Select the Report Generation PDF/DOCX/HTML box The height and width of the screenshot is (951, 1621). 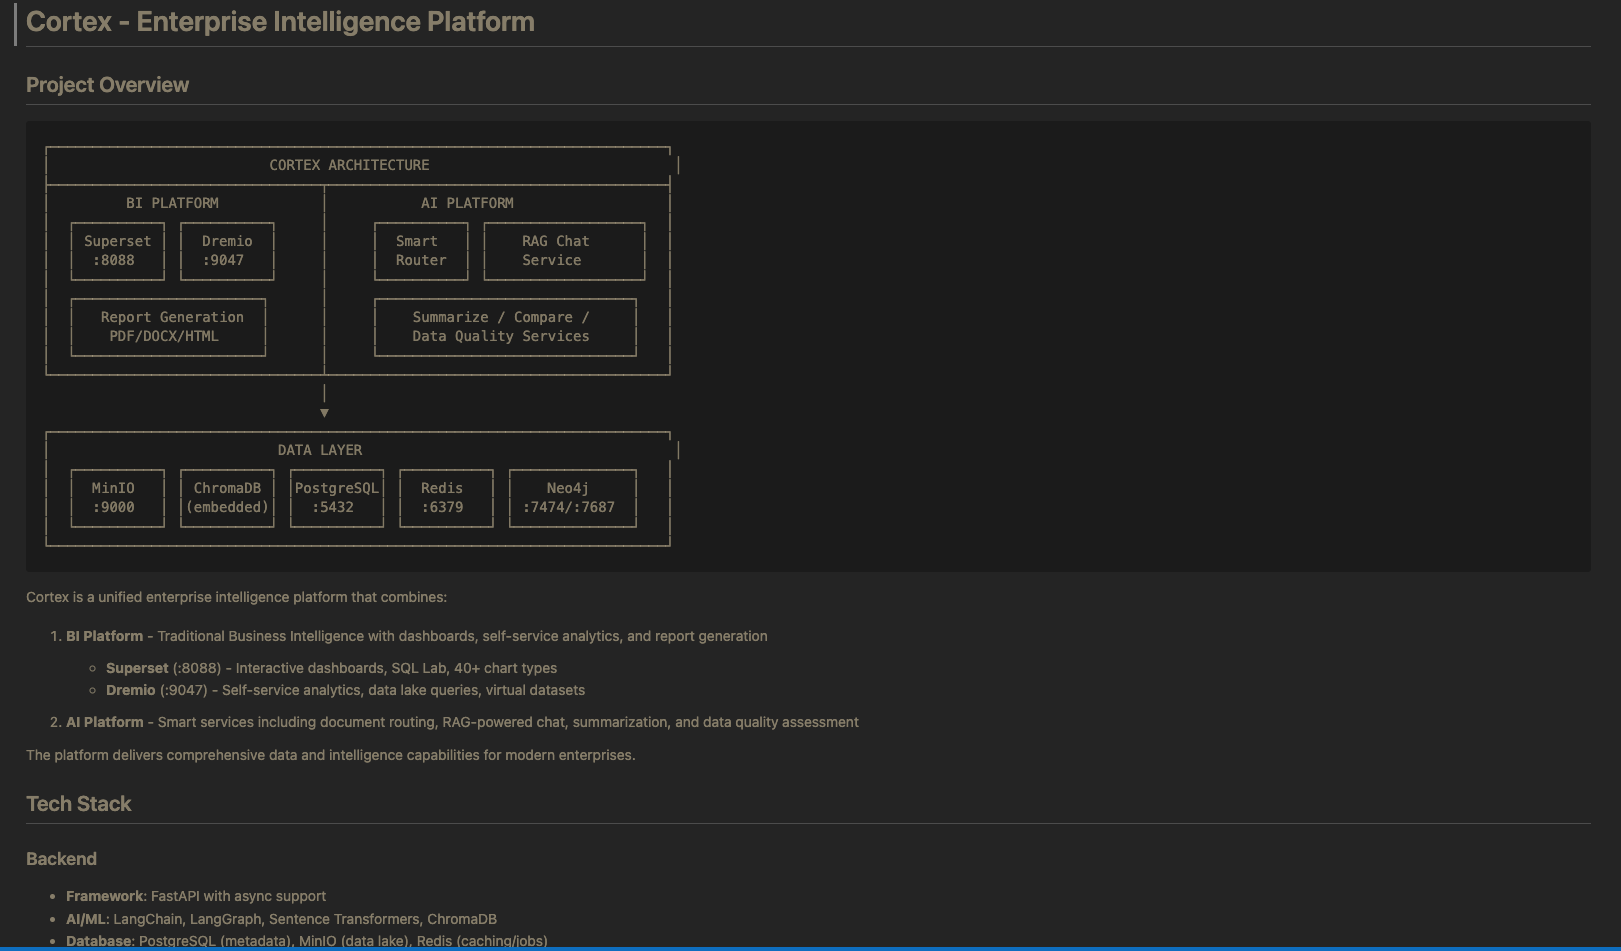pyautogui.click(x=167, y=326)
